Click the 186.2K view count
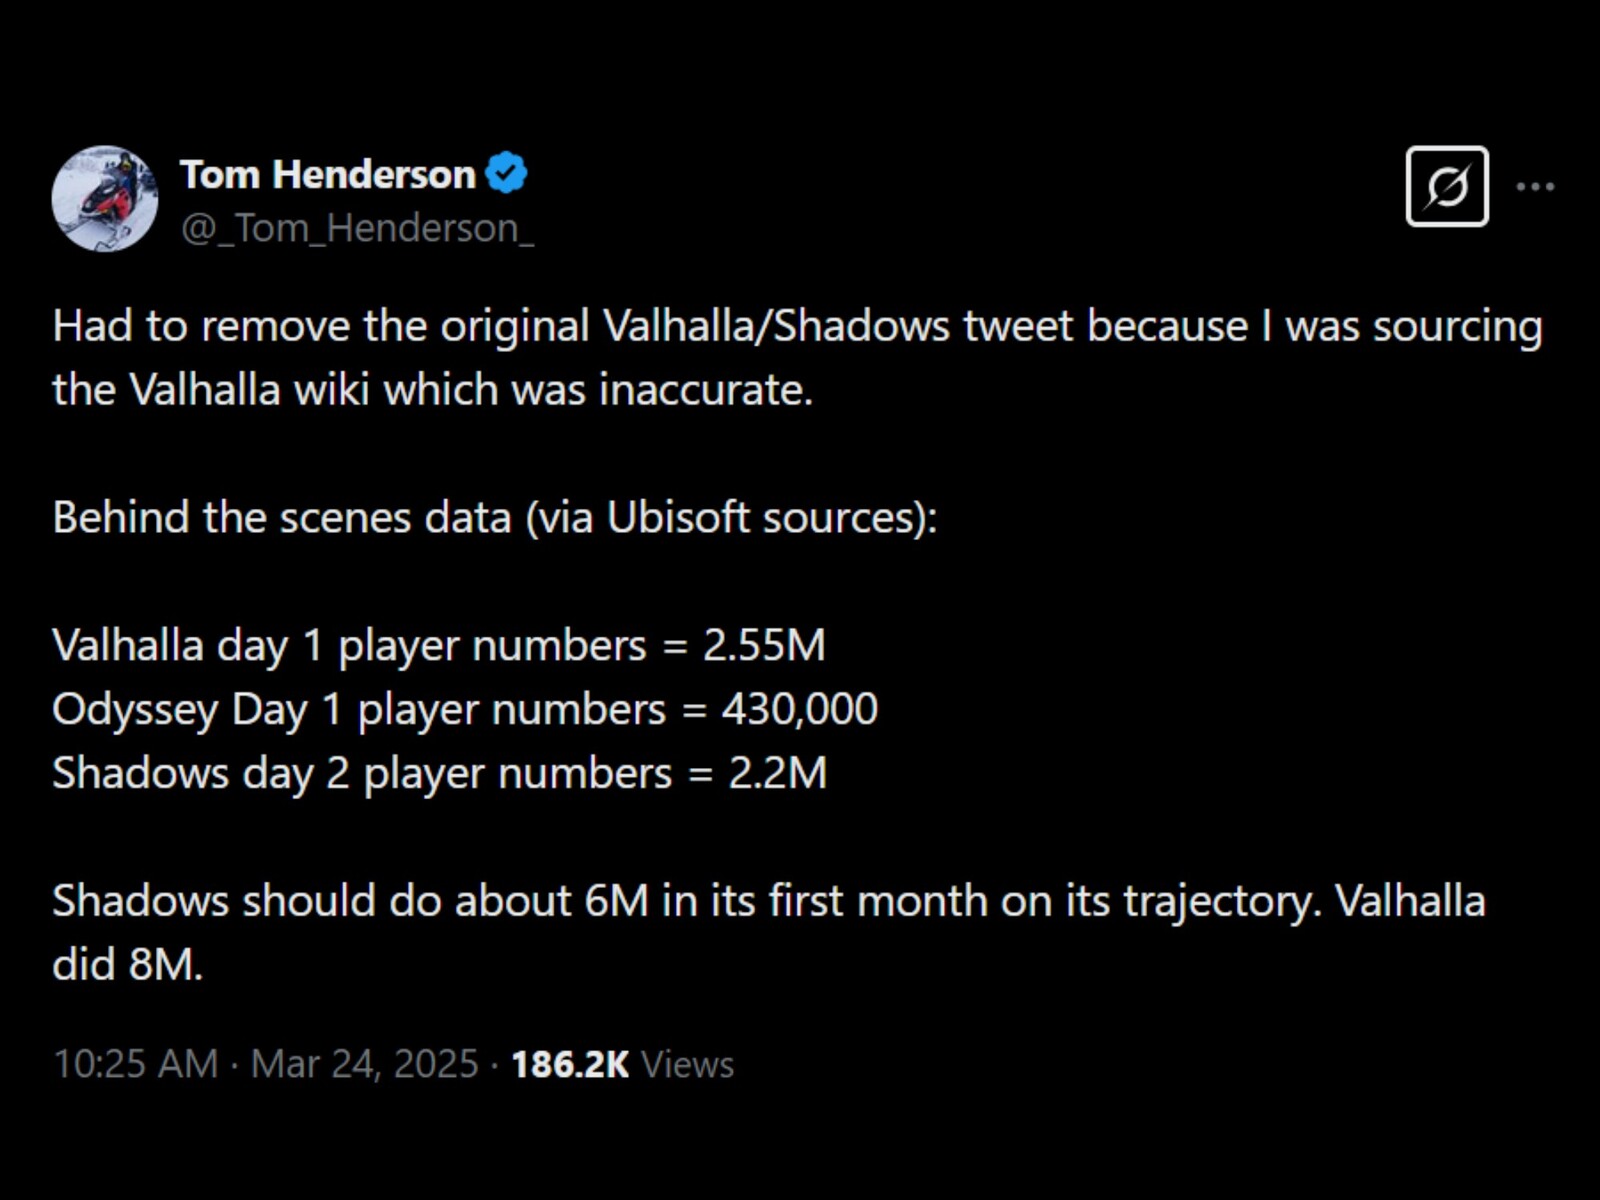Image resolution: width=1600 pixels, height=1200 pixels. point(570,1064)
